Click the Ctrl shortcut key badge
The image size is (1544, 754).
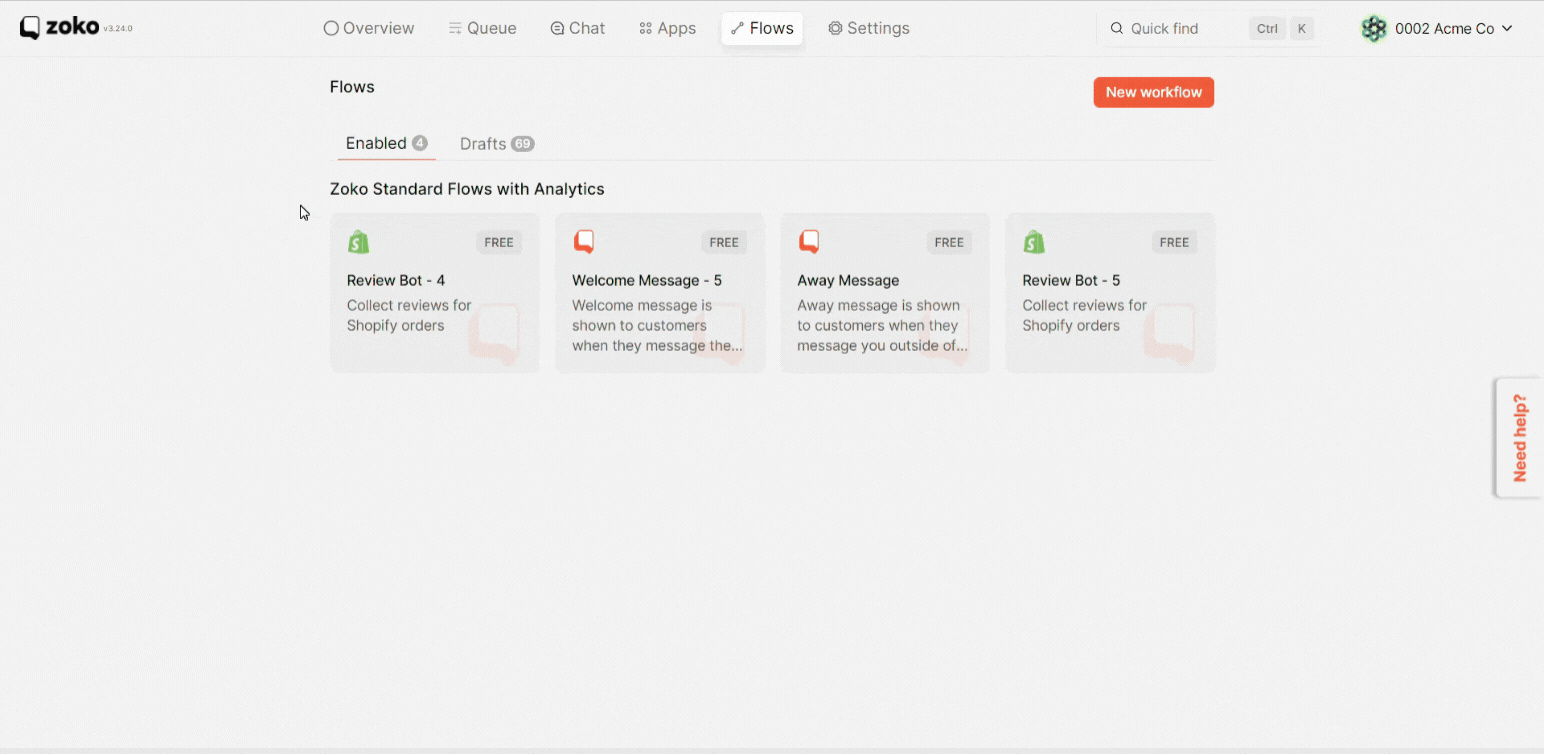click(1267, 29)
